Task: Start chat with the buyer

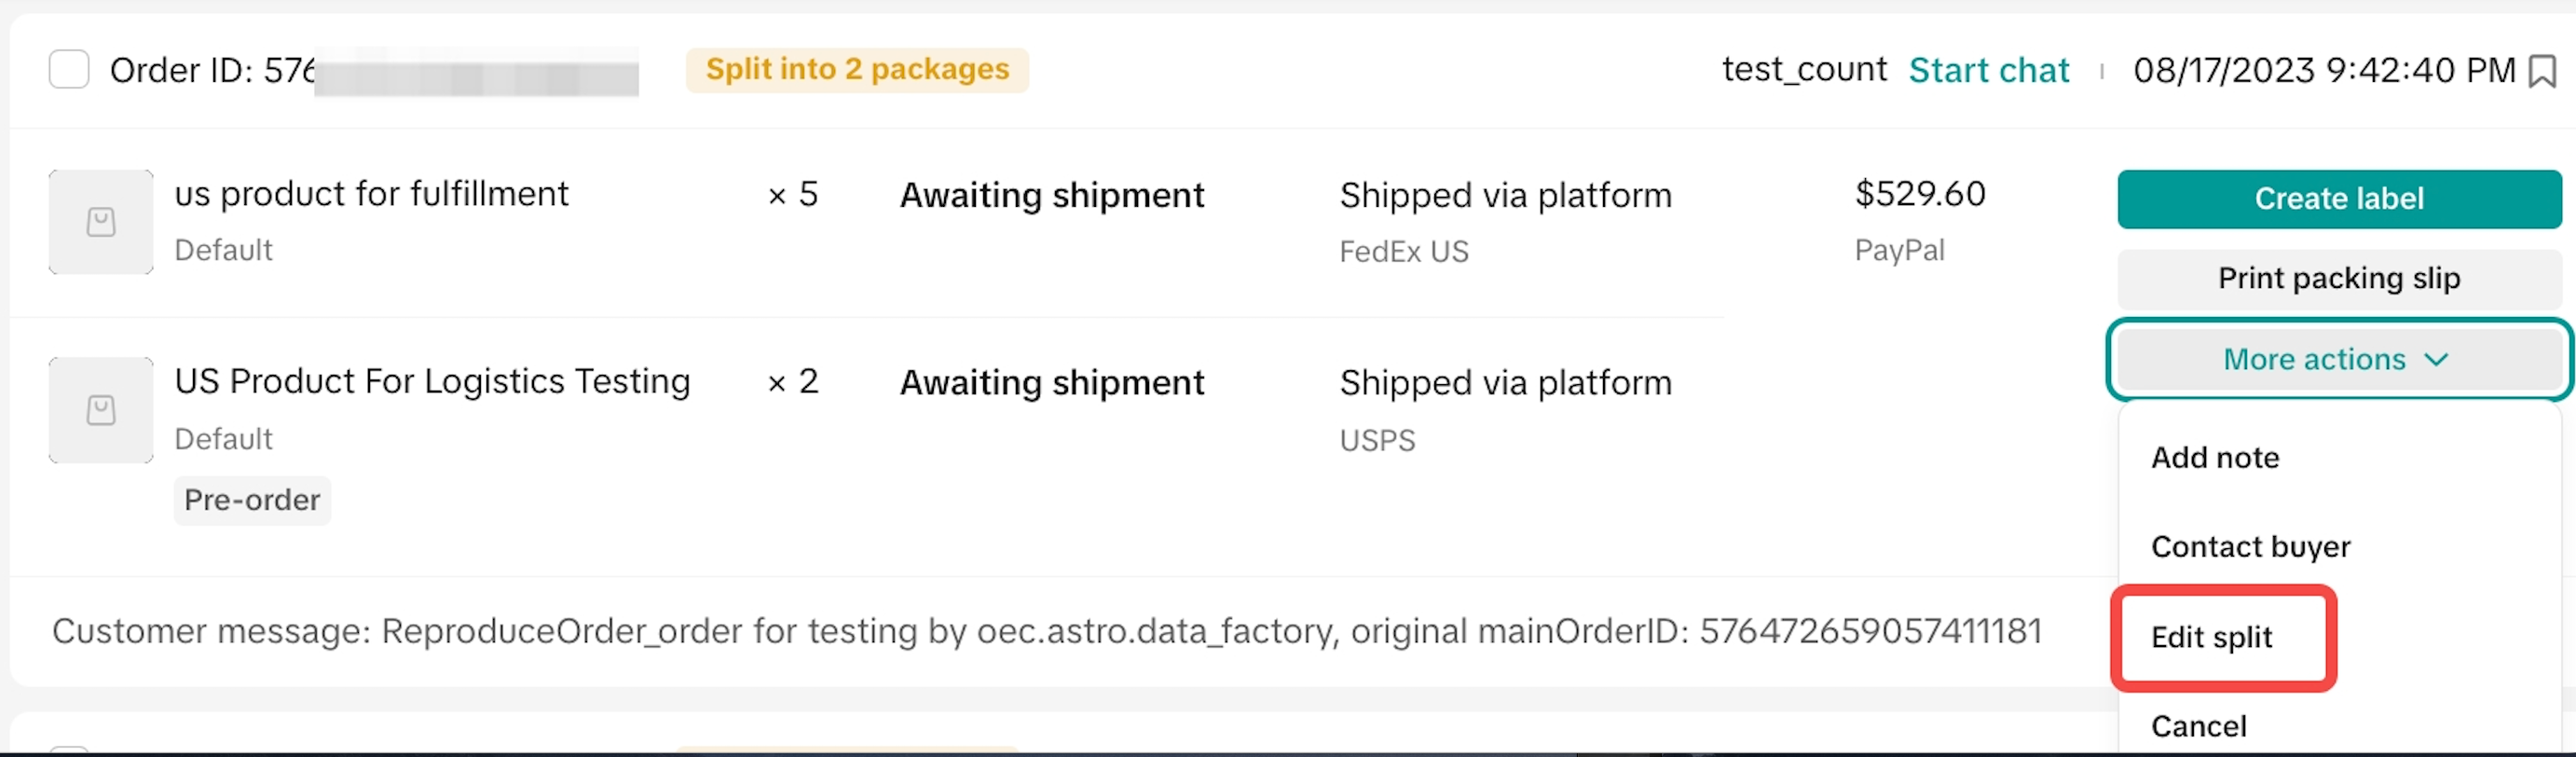Action: pos(1988,70)
